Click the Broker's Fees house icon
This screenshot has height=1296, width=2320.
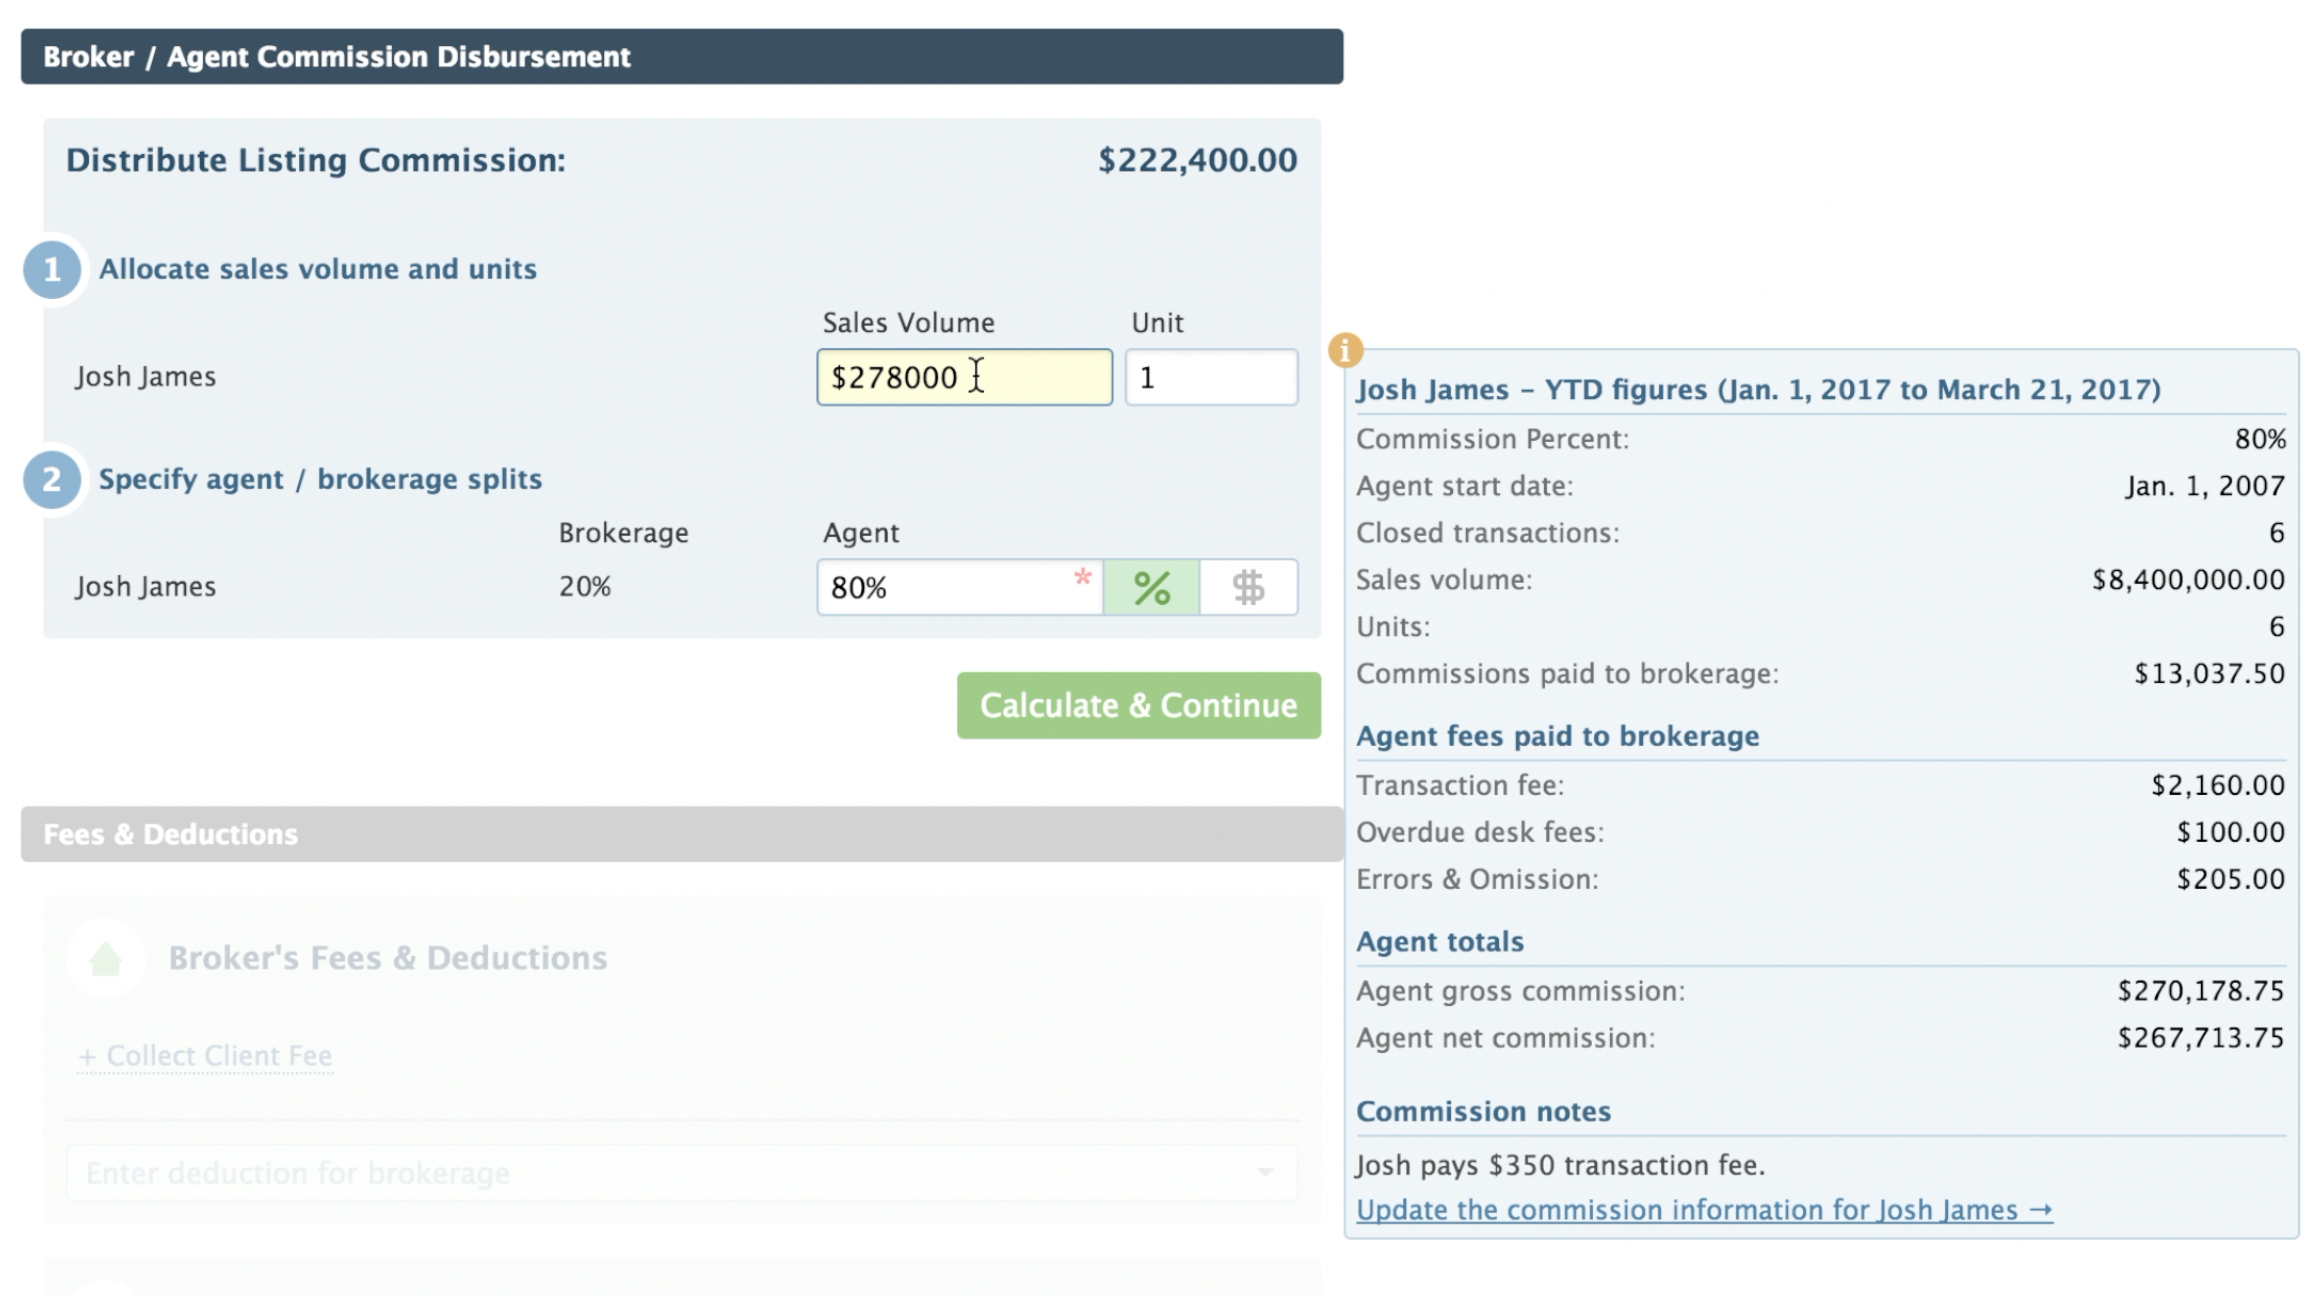tap(106, 958)
